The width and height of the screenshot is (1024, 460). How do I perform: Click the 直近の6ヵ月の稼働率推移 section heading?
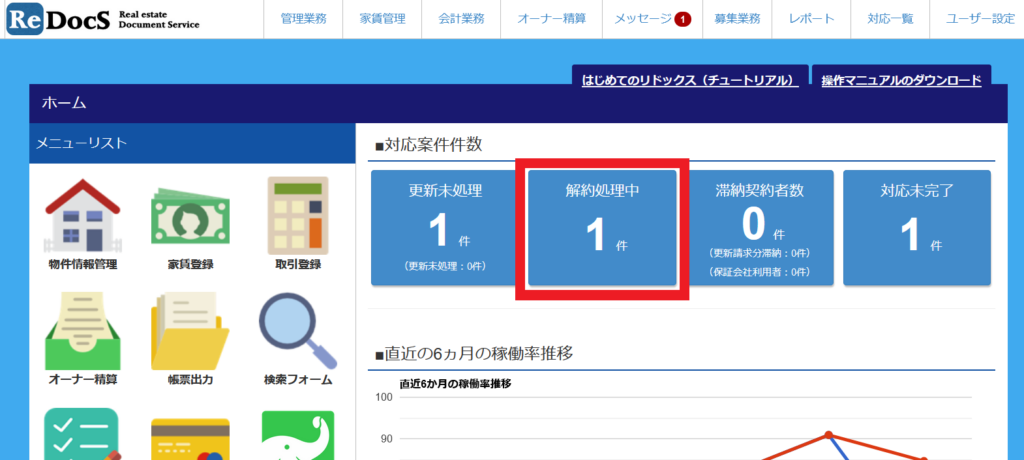point(474,354)
